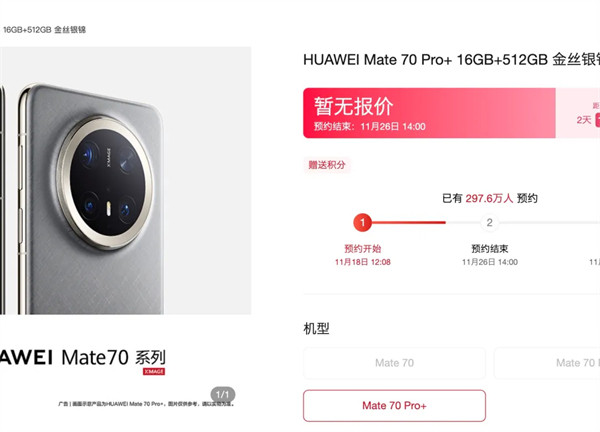600x432 pixels.
Task: Select the Mate 70 Pro+ model option
Action: point(394,406)
